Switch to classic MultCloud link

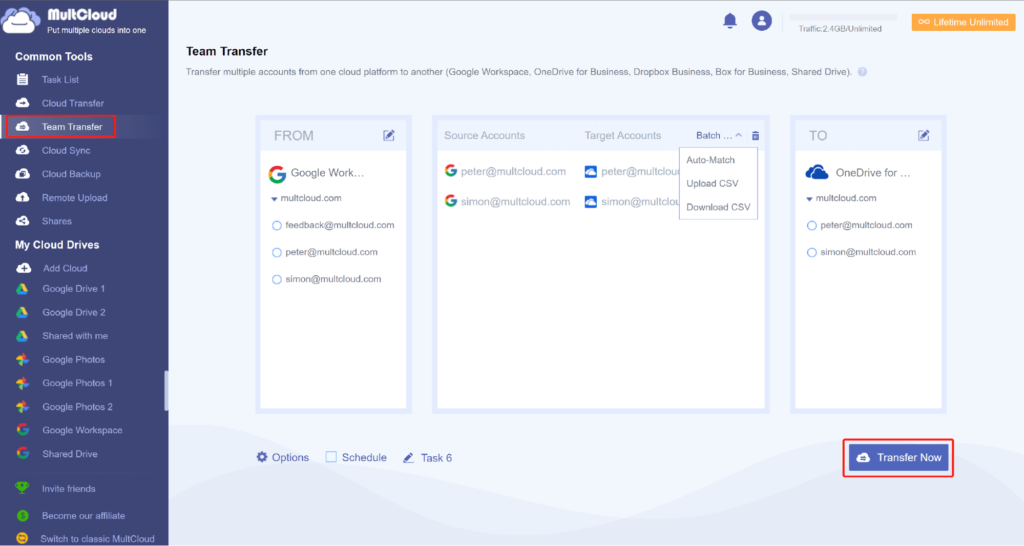[x=97, y=539]
